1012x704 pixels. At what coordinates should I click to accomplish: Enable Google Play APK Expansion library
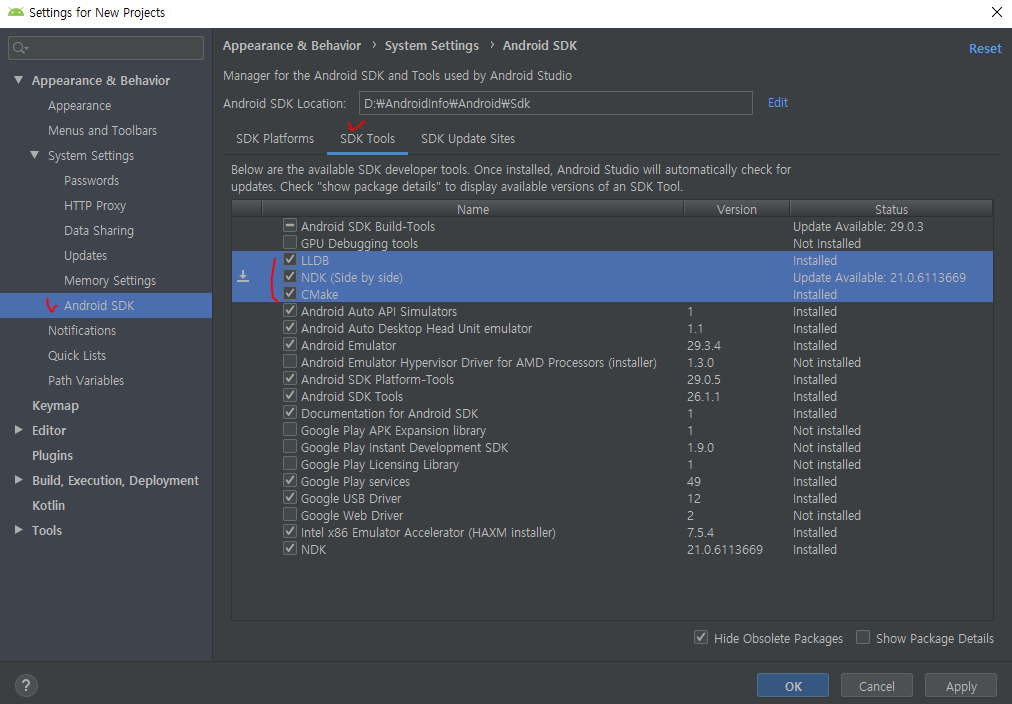pyautogui.click(x=290, y=430)
